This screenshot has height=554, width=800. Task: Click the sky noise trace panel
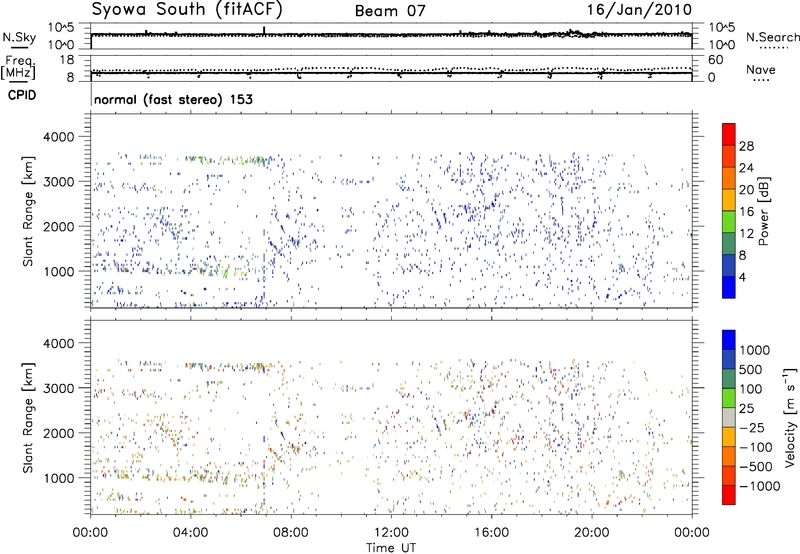click(391, 36)
